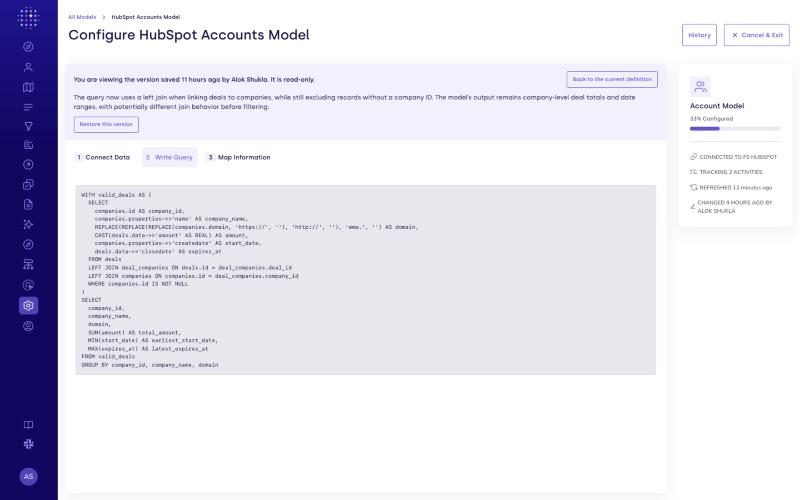The image size is (800, 500).
Task: Click Refreshed 12 minutes ago text
Action: (735, 187)
